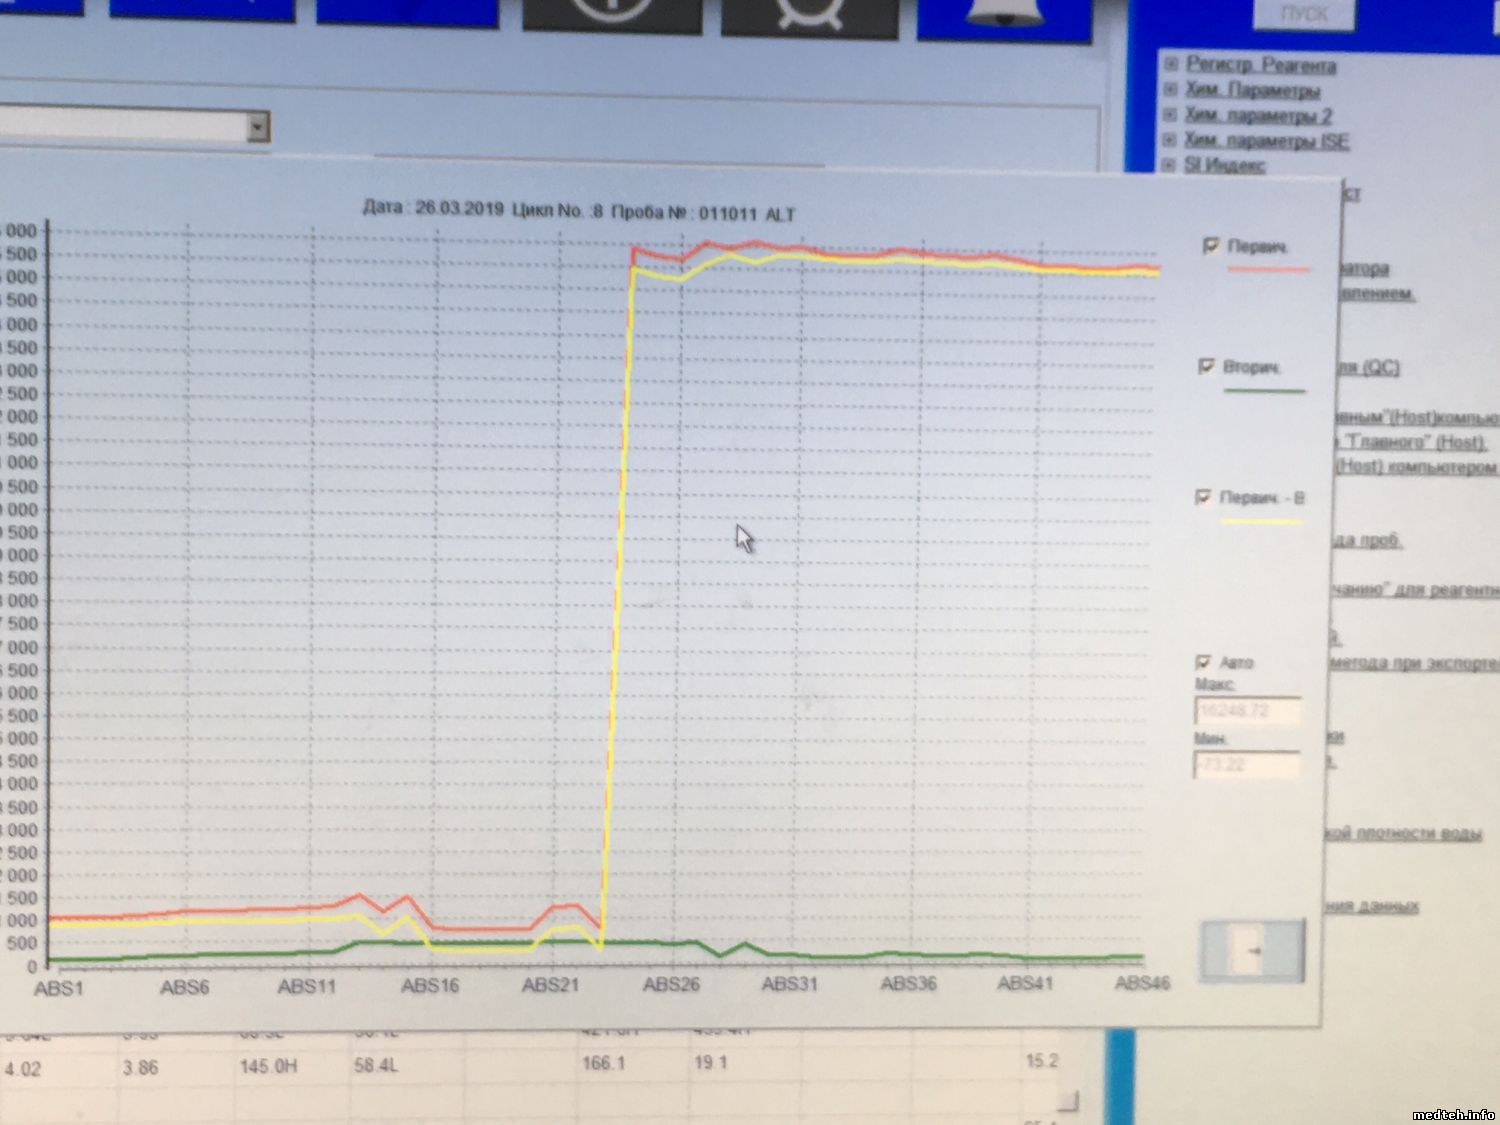This screenshot has width=1500, height=1125.
Task: Uncheck the Первич. curve checkbox
Action: (1212, 246)
